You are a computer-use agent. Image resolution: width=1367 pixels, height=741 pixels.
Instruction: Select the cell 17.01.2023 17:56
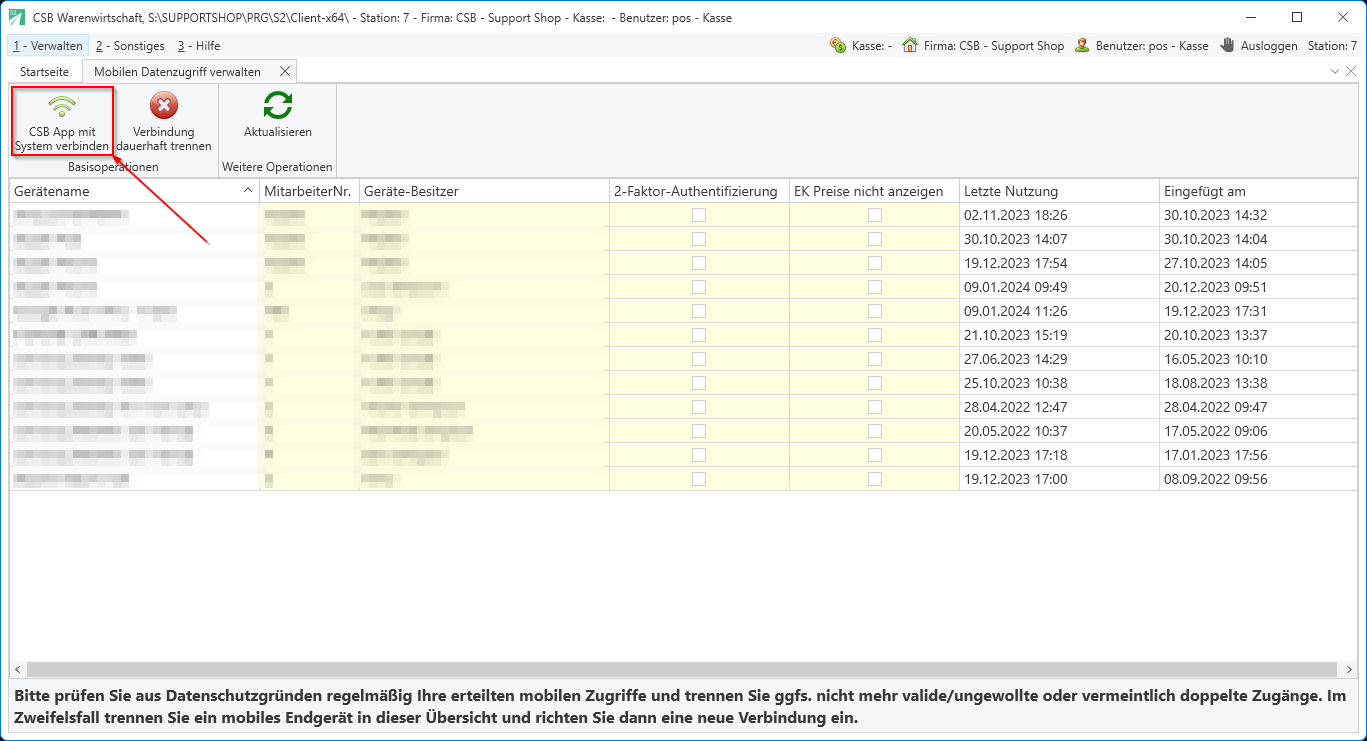click(x=1258, y=455)
